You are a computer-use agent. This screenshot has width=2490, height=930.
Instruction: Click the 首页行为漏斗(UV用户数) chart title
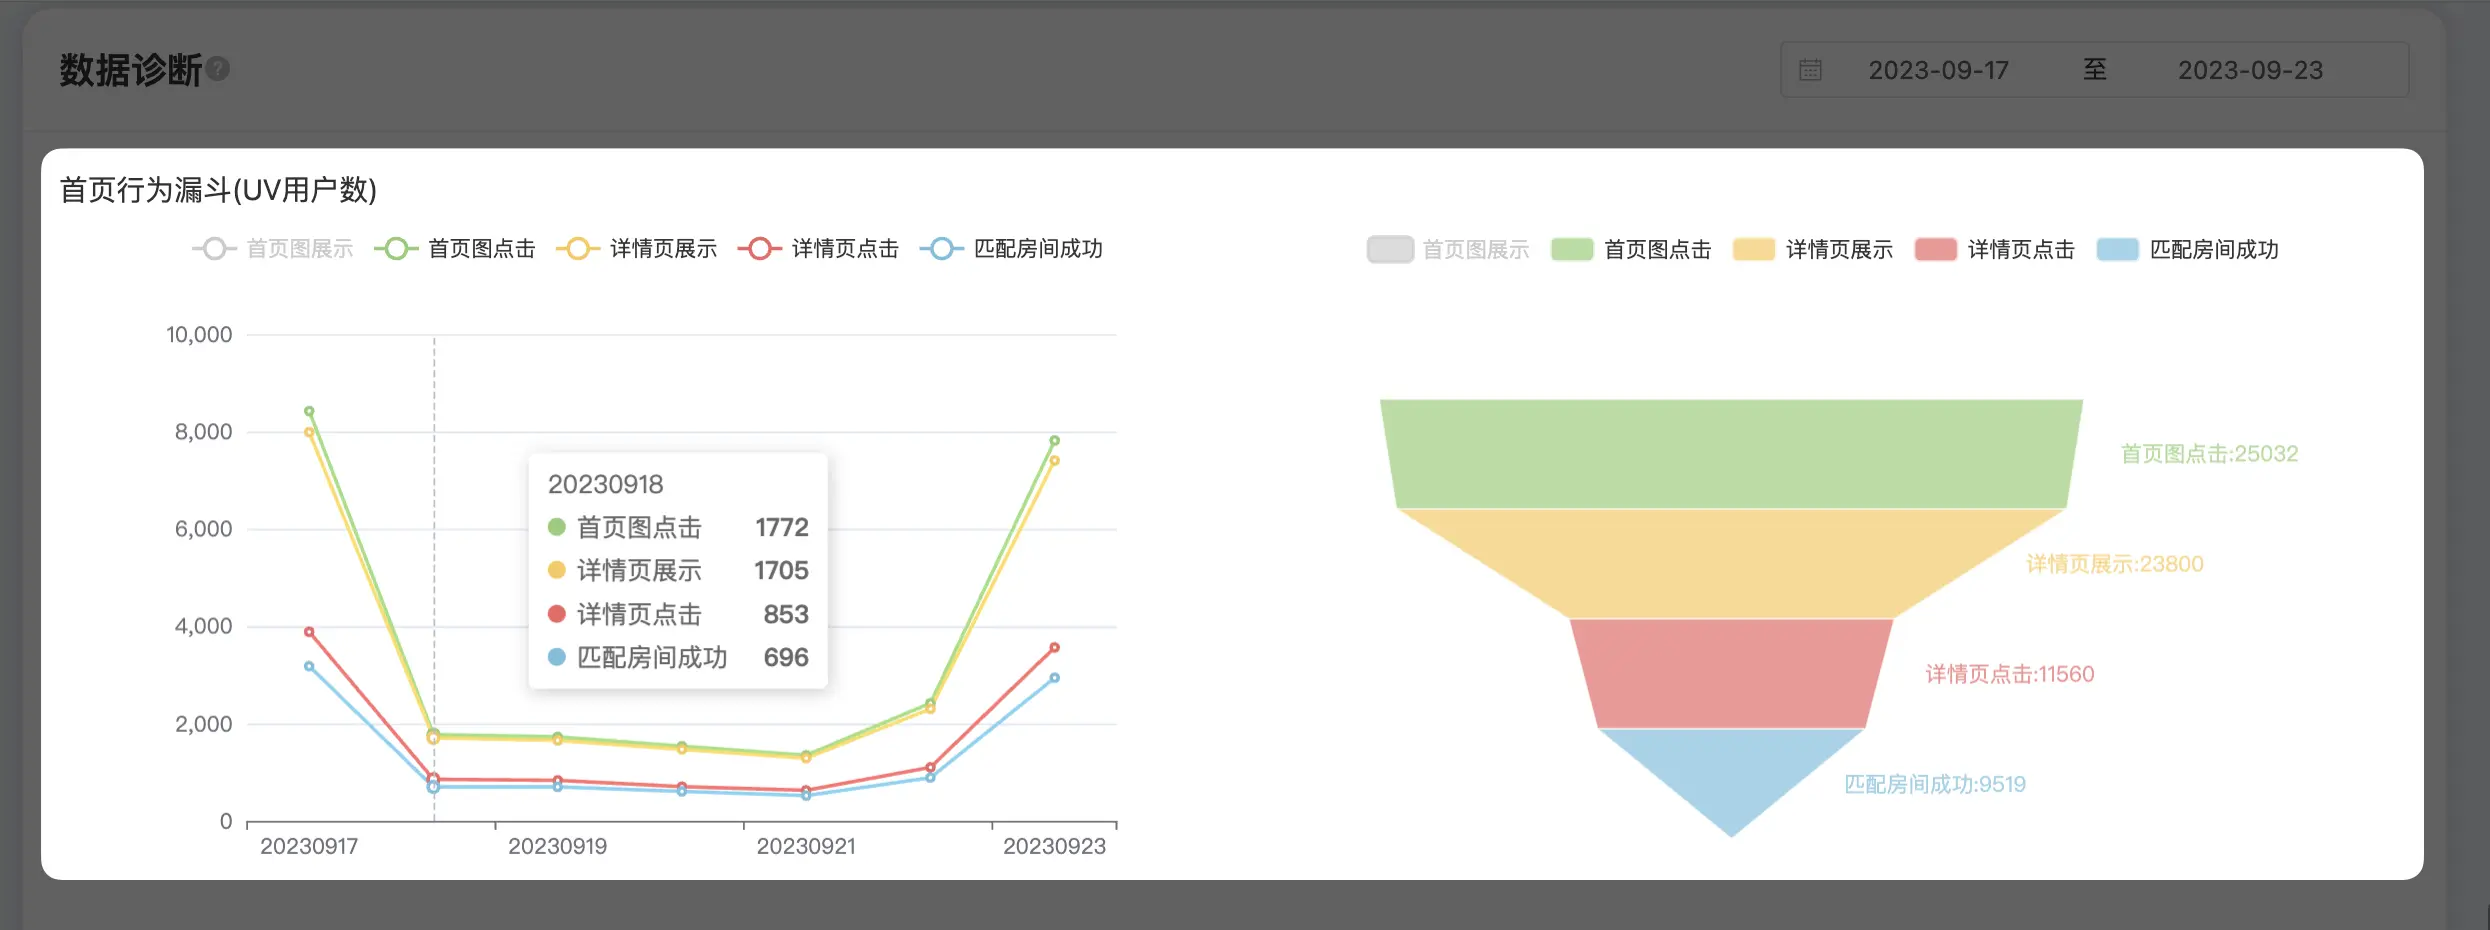(218, 190)
